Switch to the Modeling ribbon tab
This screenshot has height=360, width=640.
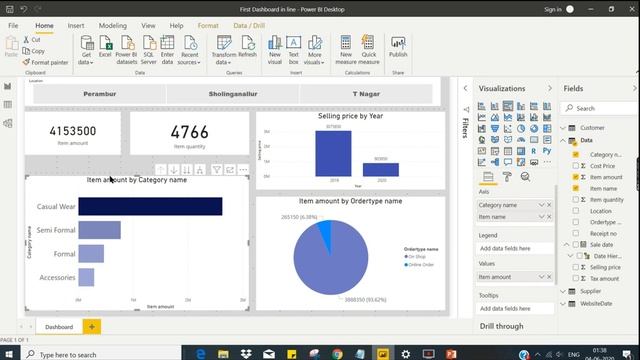pos(113,25)
